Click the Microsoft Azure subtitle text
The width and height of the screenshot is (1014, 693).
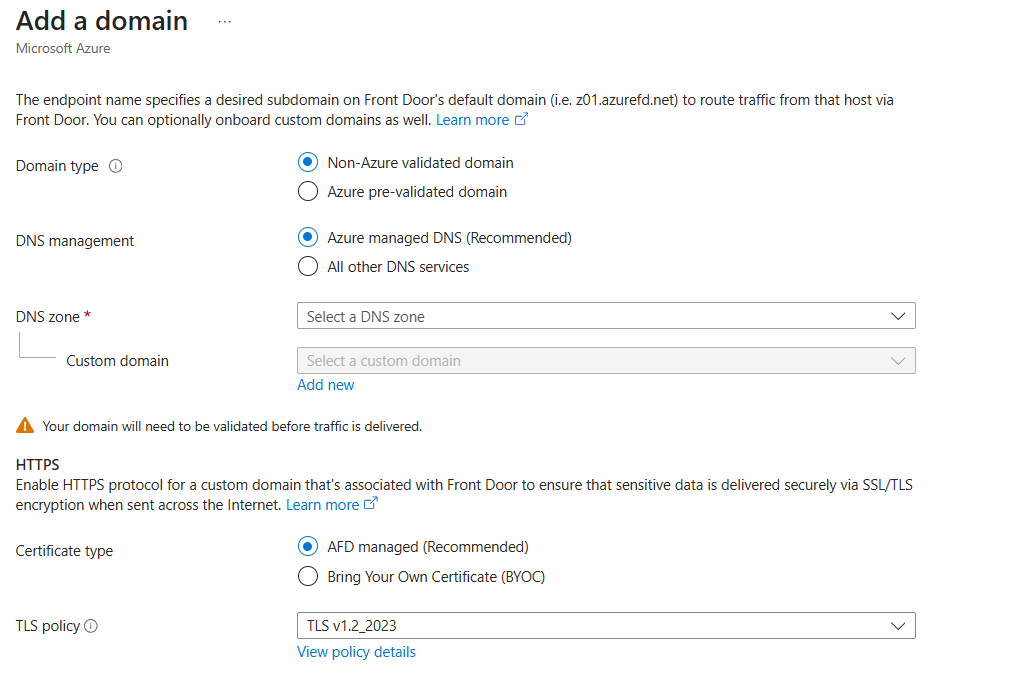[x=63, y=48]
